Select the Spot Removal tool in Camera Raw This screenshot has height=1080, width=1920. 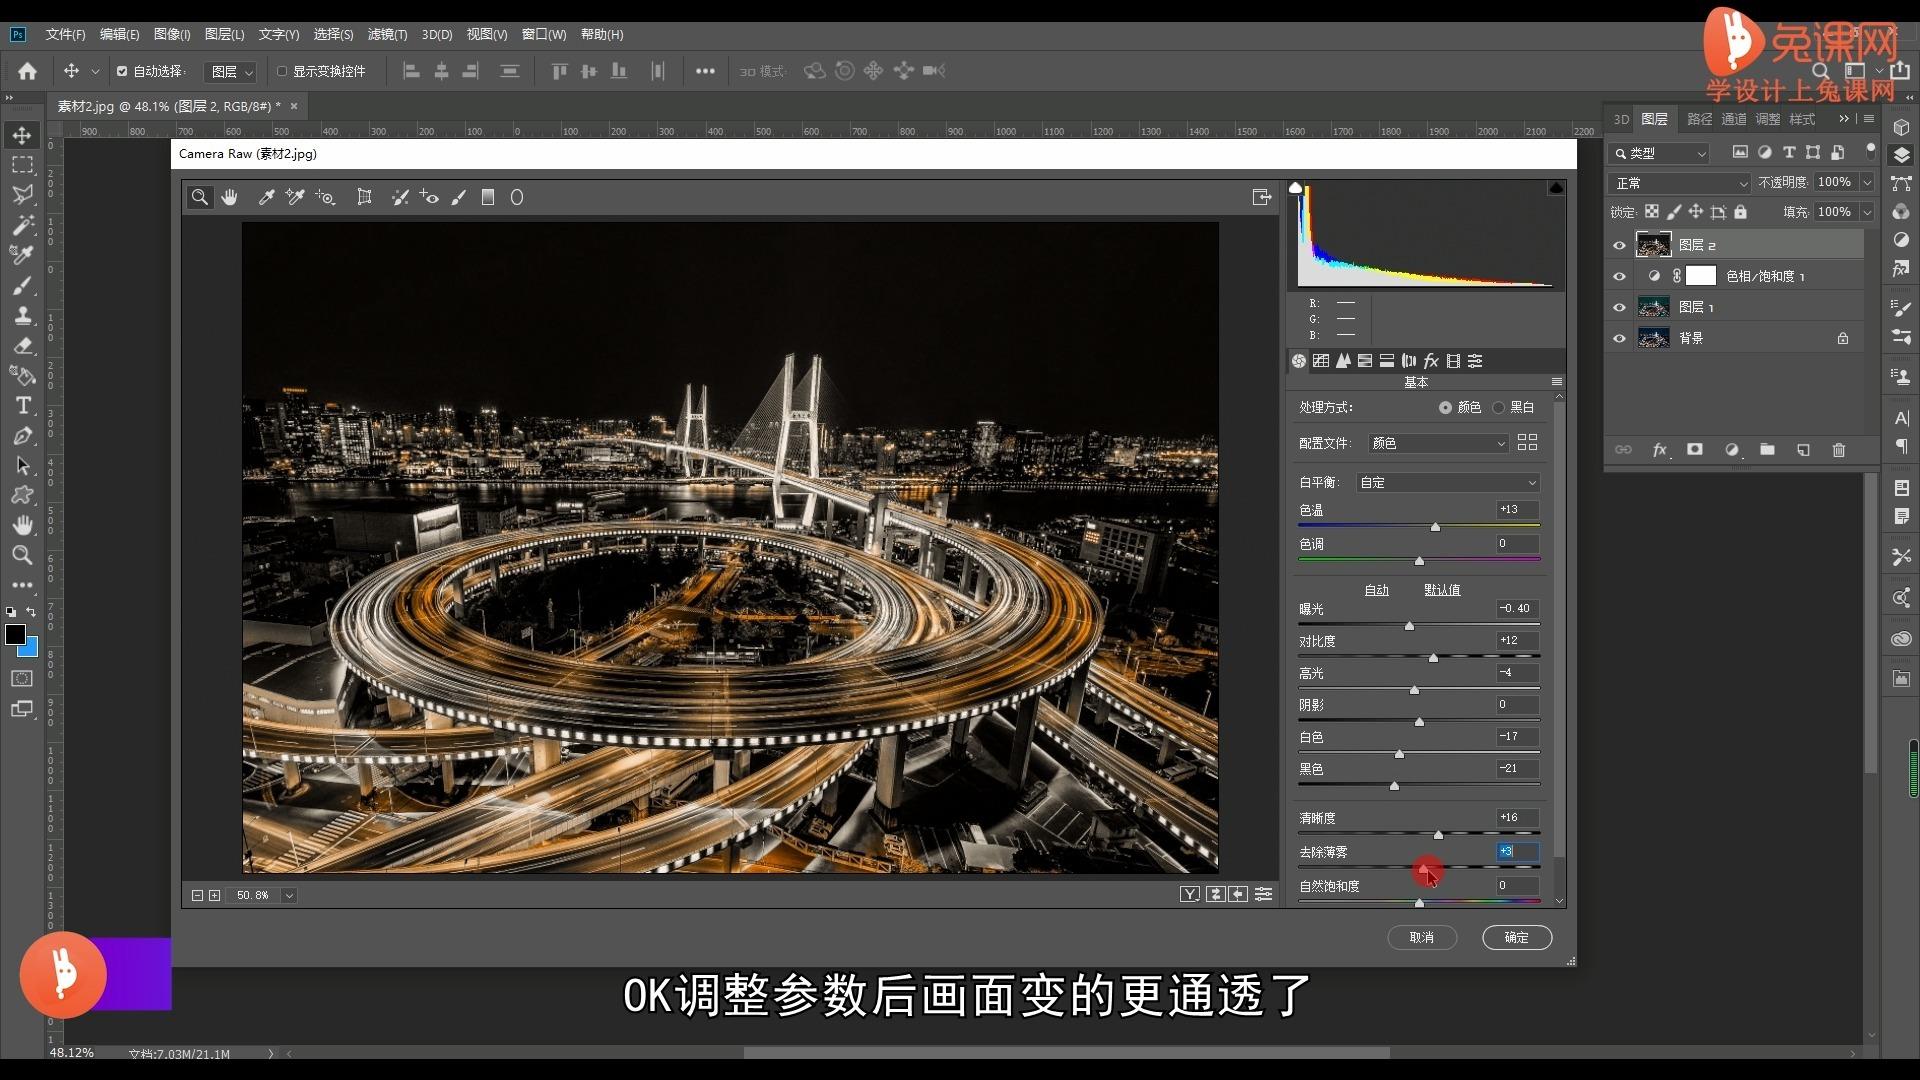400,197
